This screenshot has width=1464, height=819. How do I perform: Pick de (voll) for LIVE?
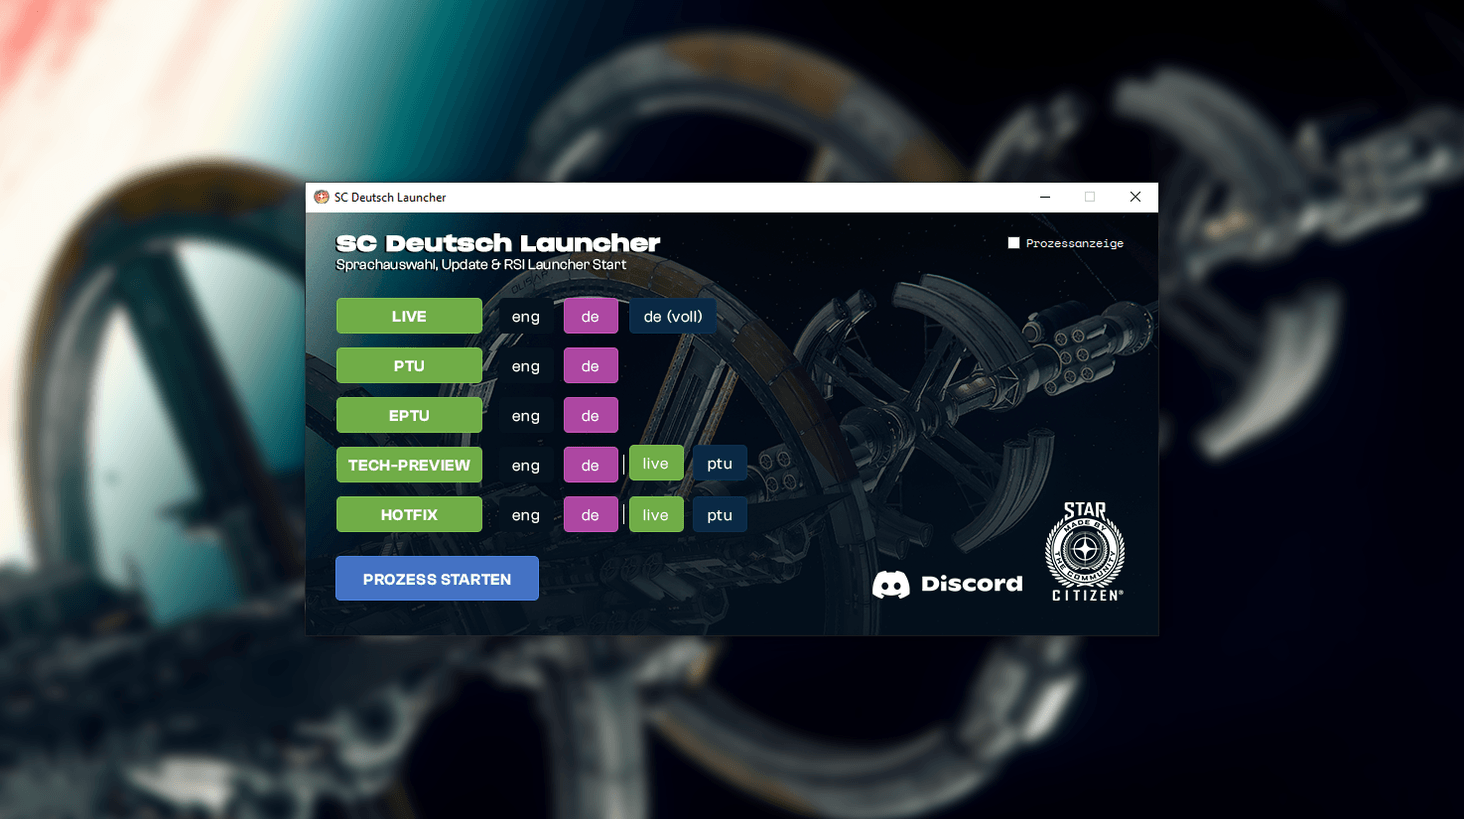(x=672, y=316)
